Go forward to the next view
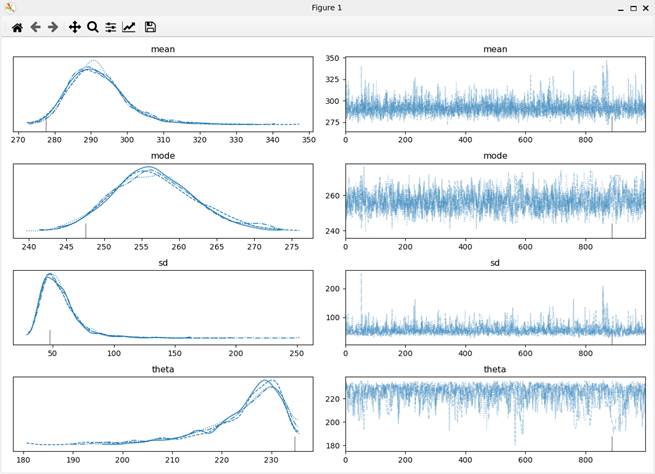 [x=53, y=28]
